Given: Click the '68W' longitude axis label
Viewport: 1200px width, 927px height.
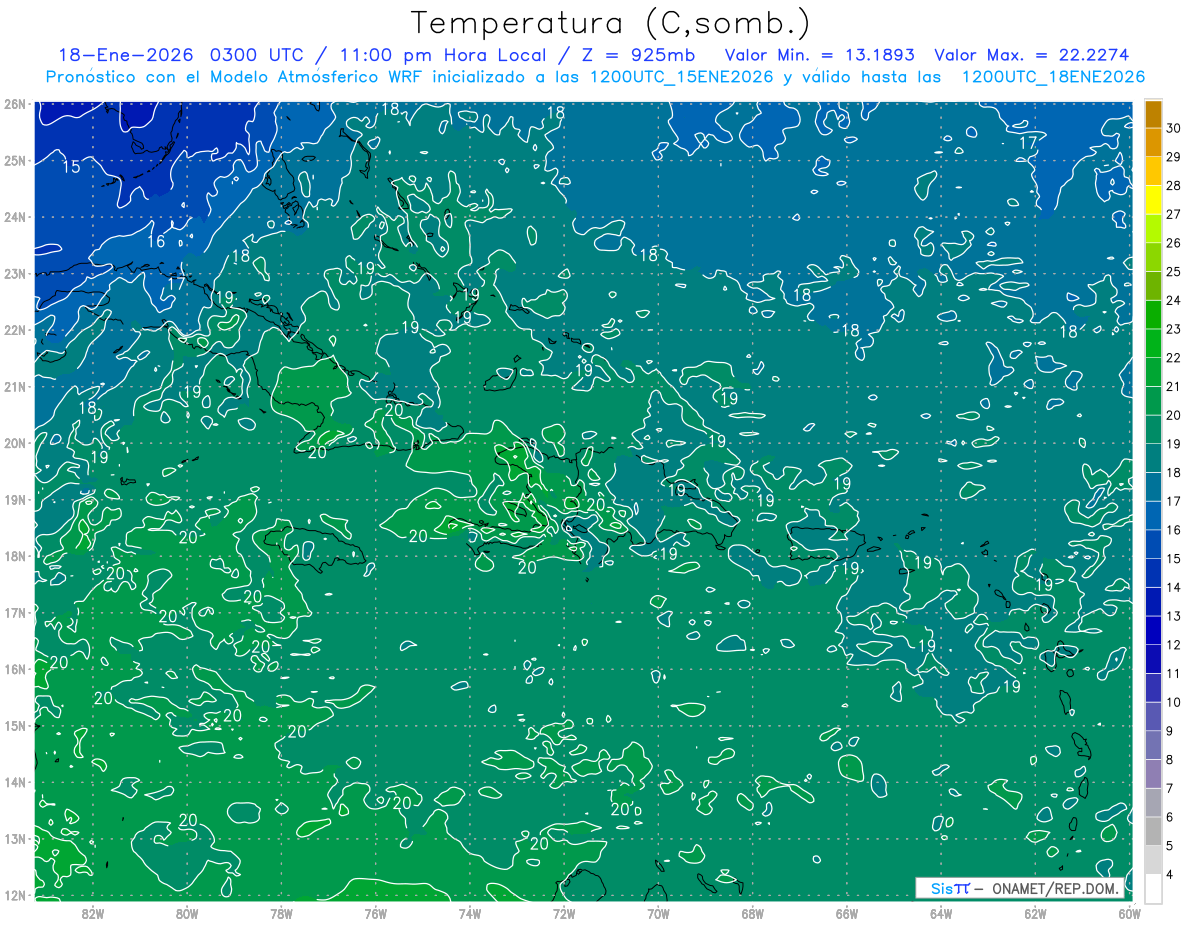Looking at the screenshot, I should pyautogui.click(x=753, y=913).
